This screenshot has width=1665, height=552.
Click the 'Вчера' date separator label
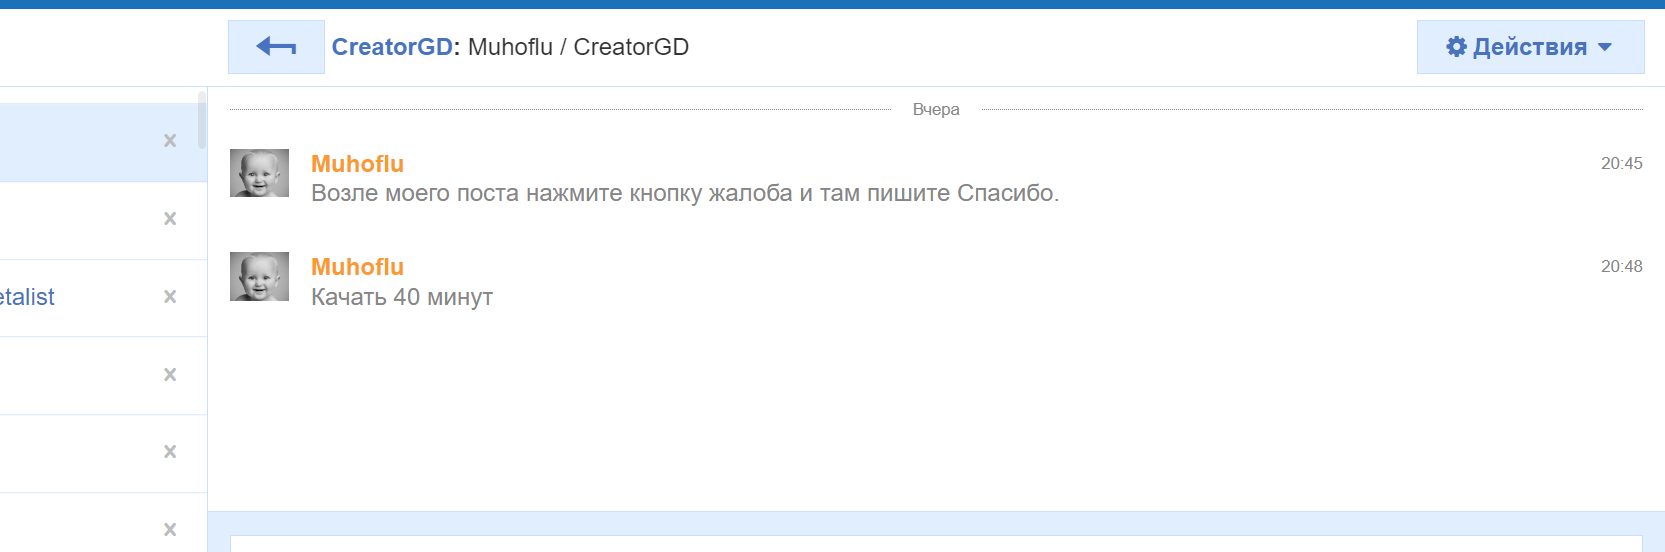[x=936, y=109]
